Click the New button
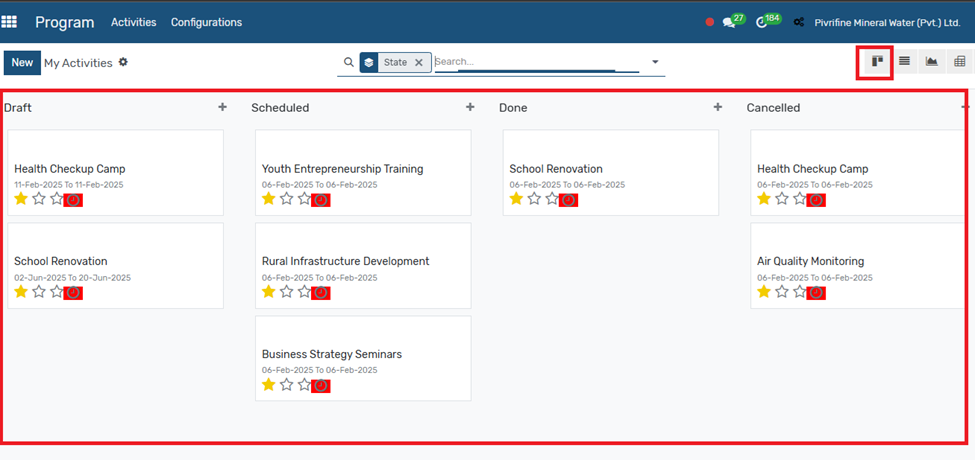 tap(22, 63)
